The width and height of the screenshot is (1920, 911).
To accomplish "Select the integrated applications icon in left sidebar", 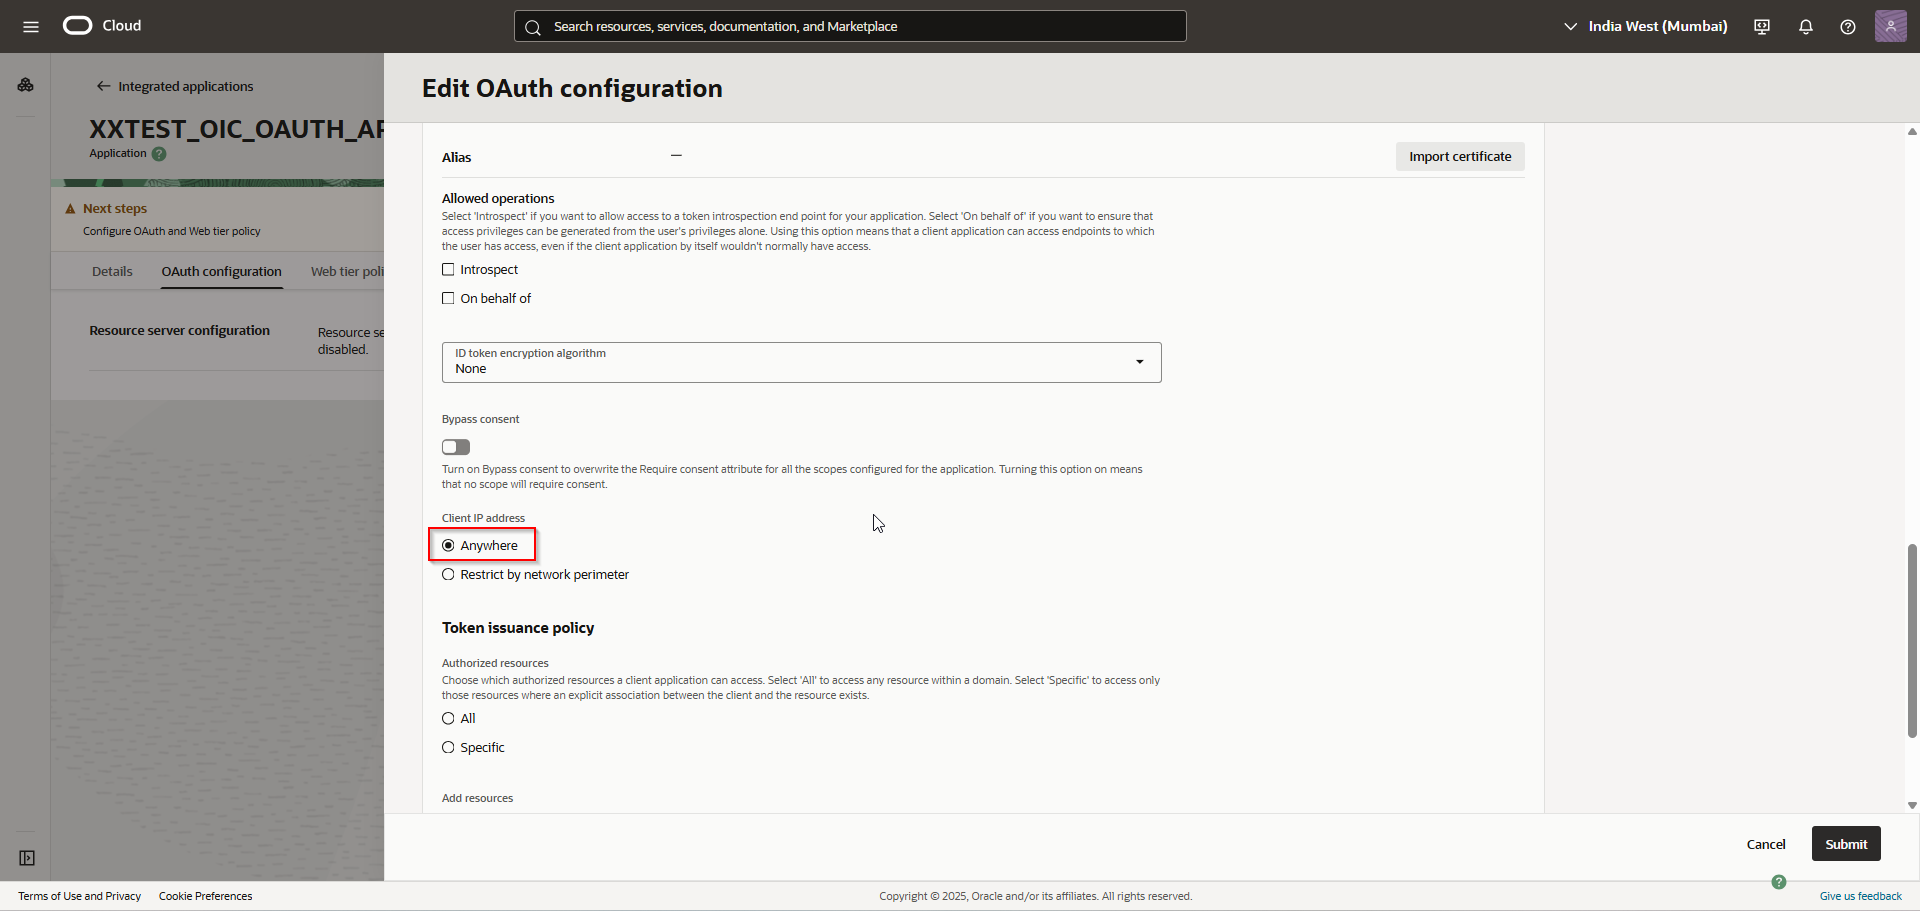I will (x=25, y=85).
